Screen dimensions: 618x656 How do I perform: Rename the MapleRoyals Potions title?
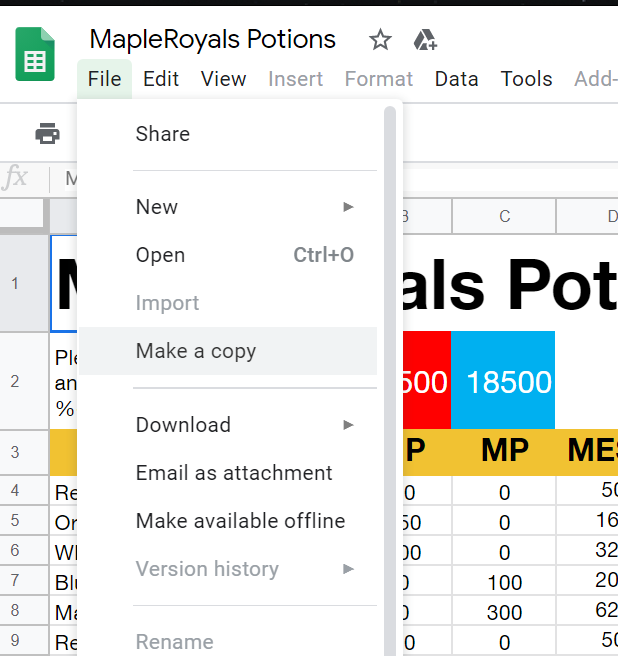[213, 40]
